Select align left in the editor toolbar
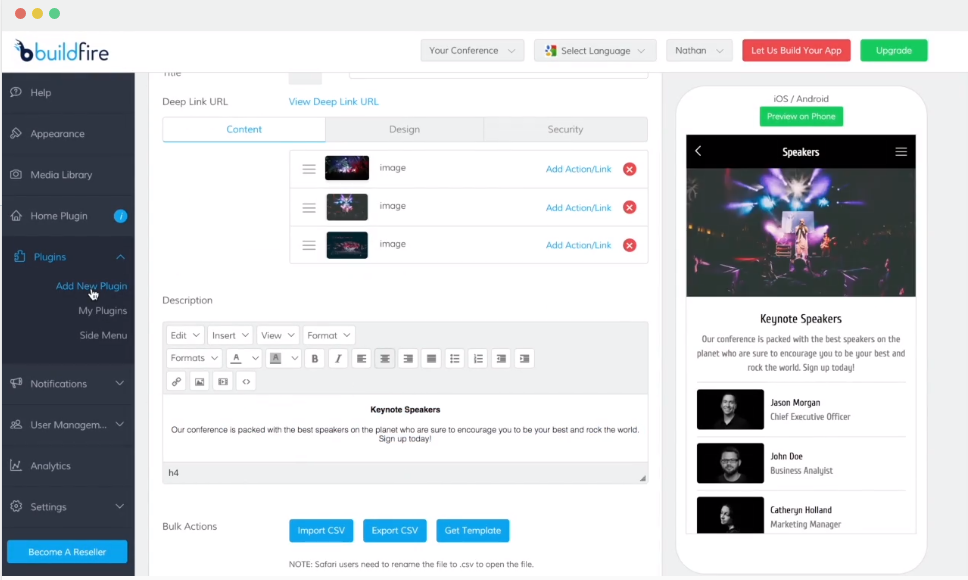This screenshot has height=580, width=968. pyautogui.click(x=362, y=358)
